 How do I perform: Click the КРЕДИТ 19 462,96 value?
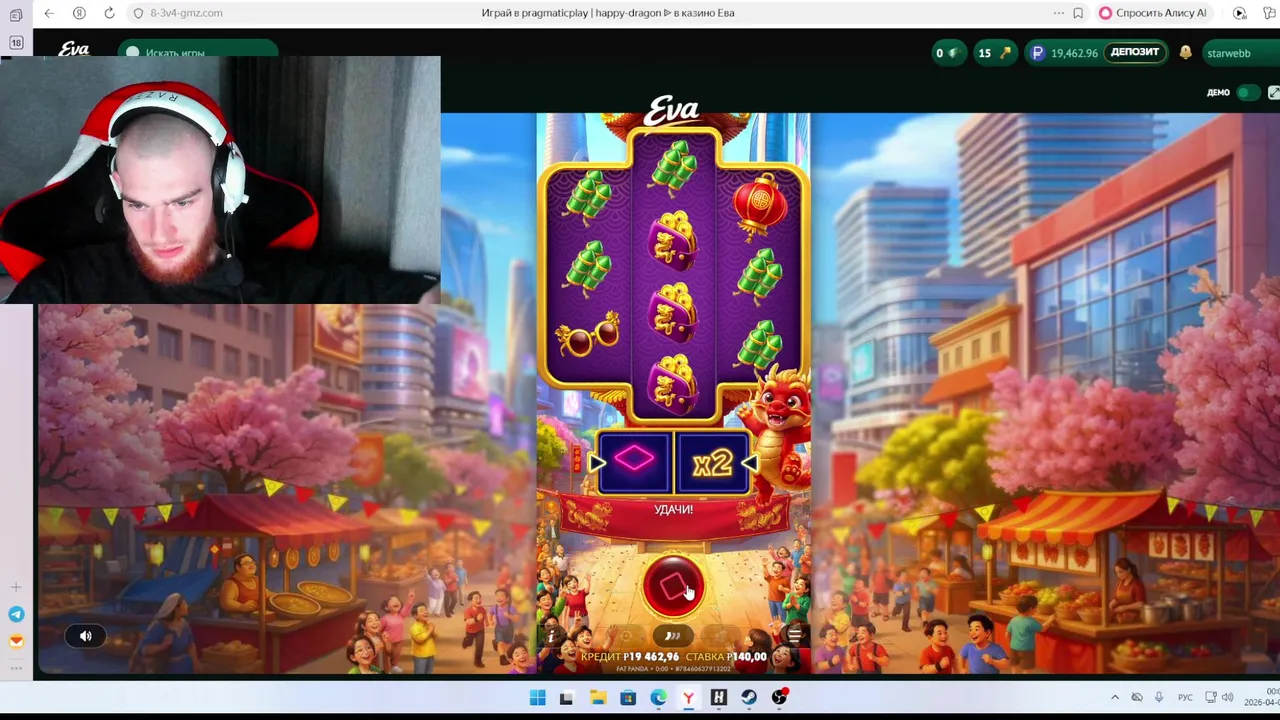point(630,657)
